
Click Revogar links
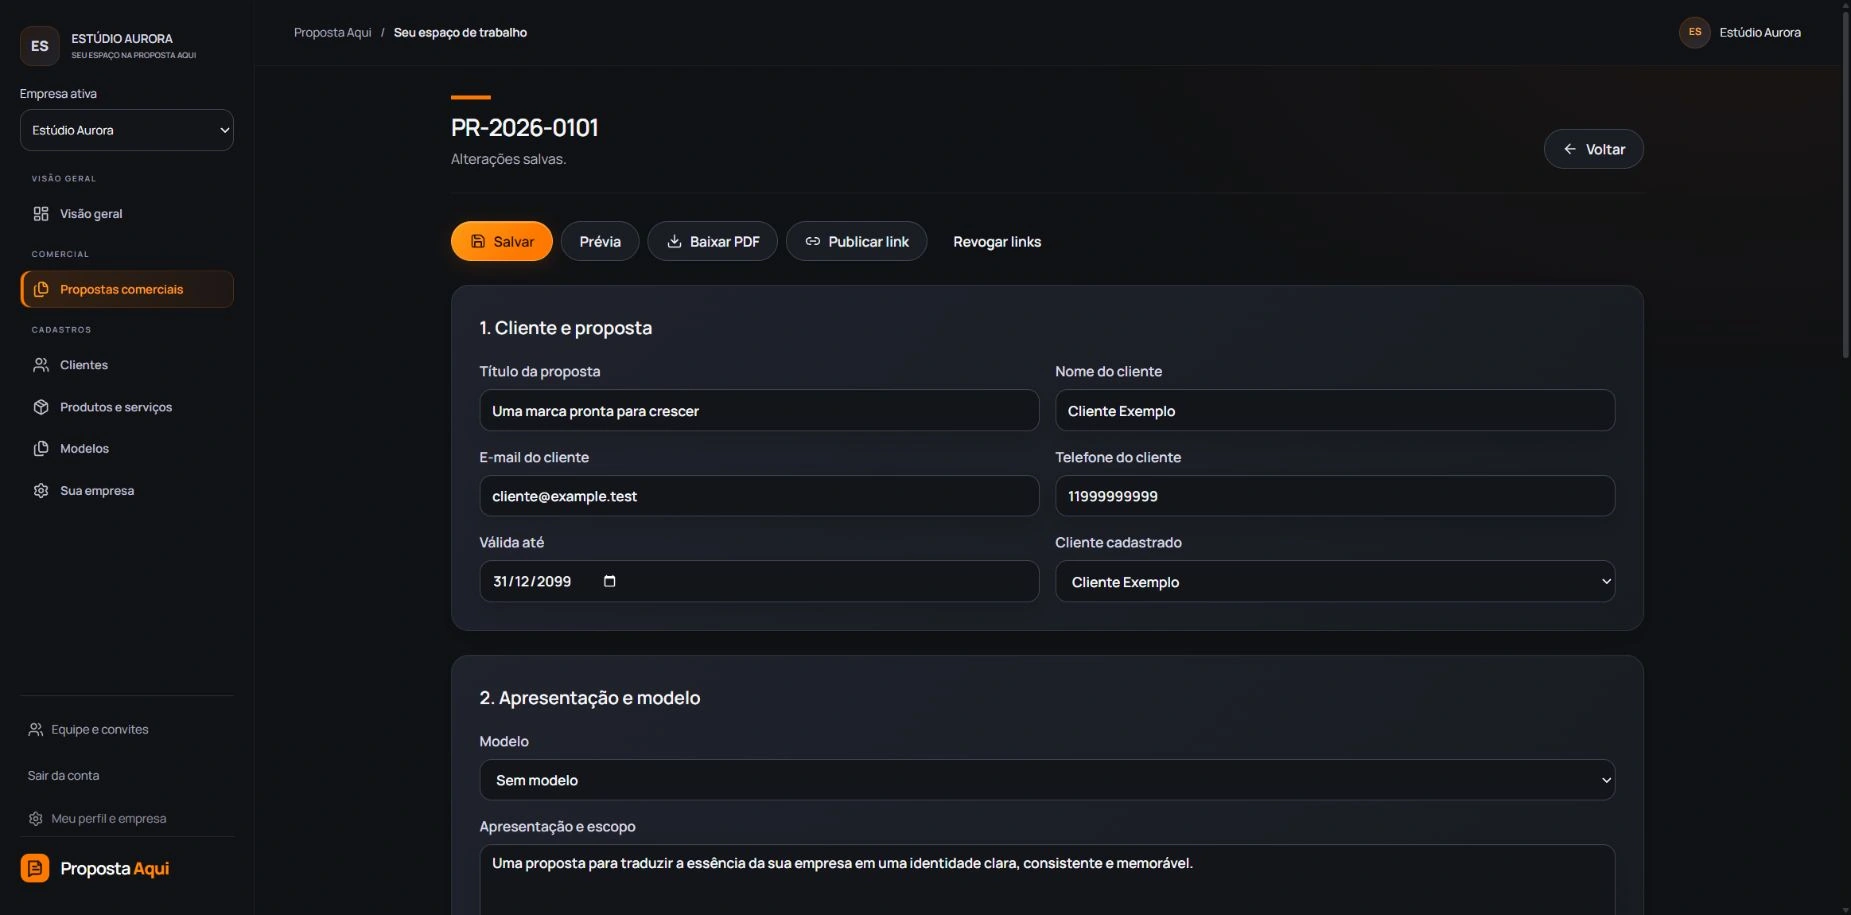tap(997, 242)
